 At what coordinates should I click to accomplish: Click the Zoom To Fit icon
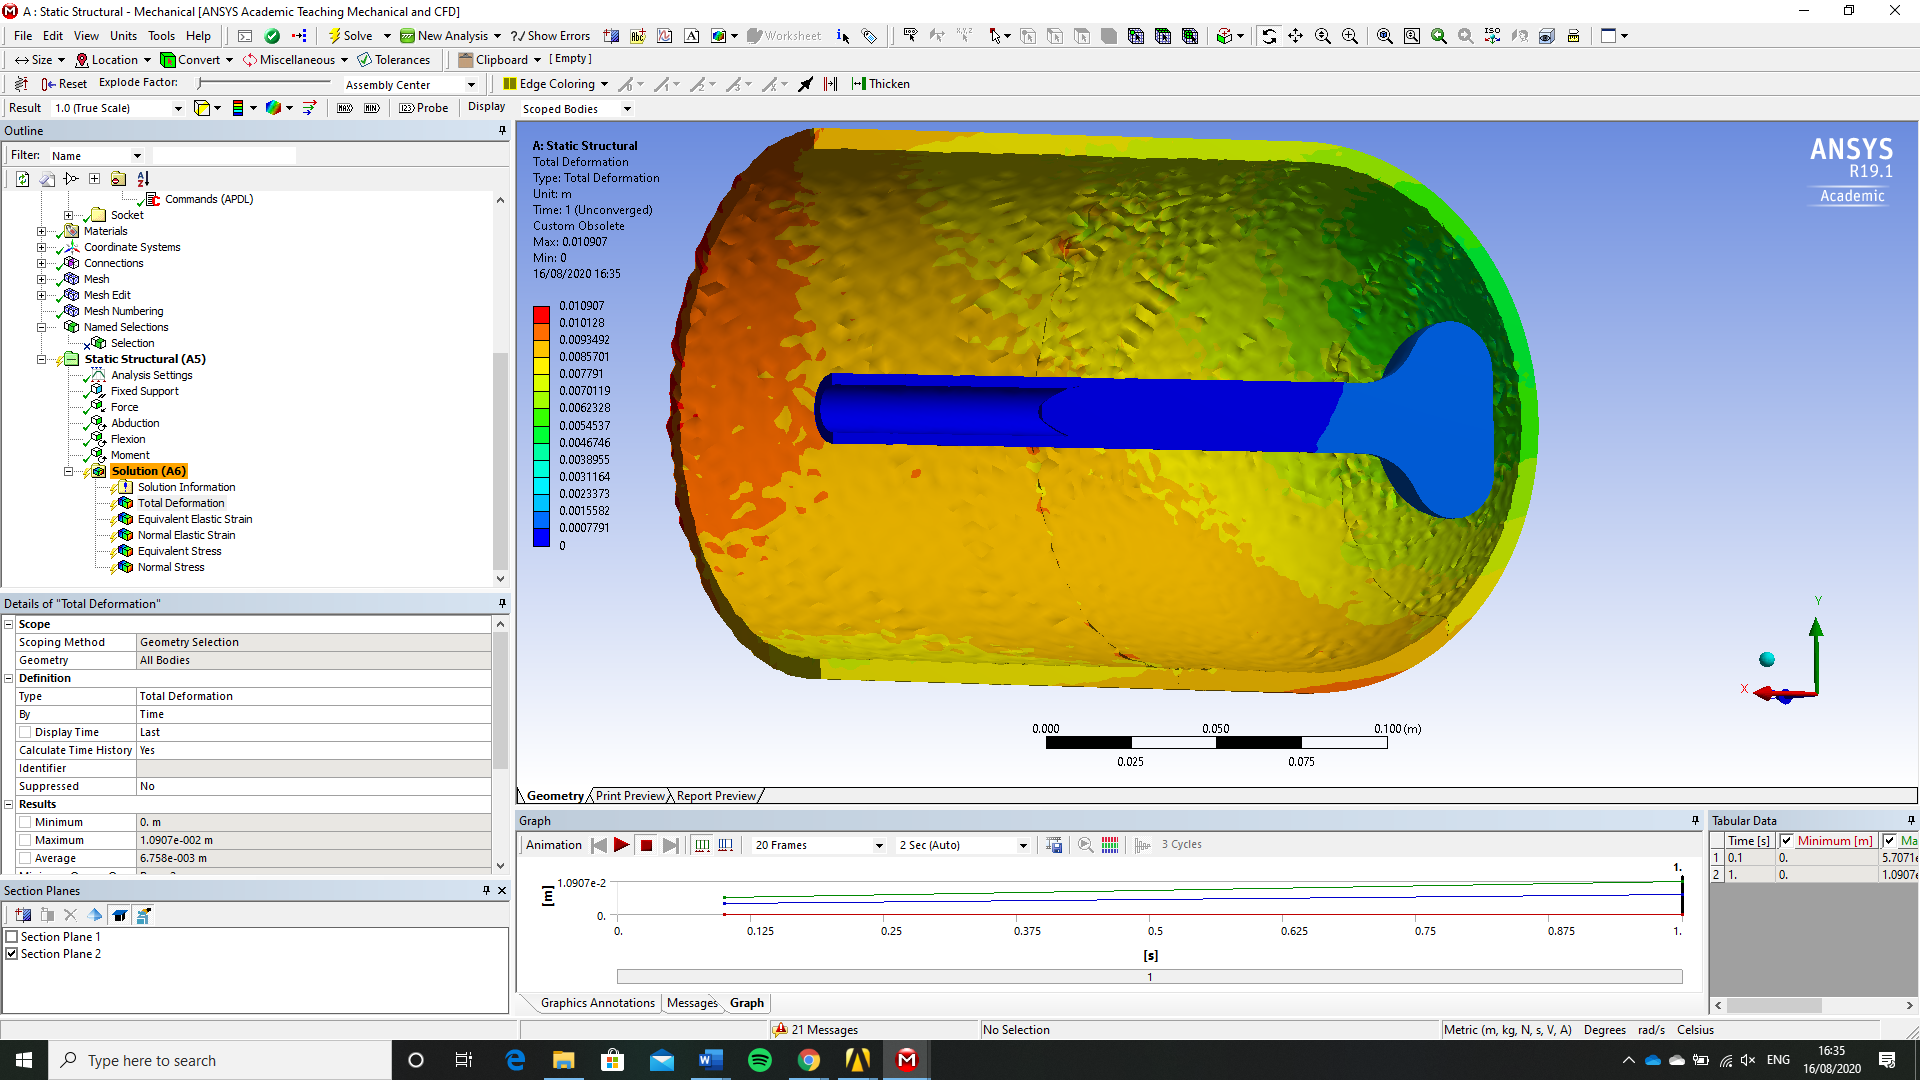pos(1384,36)
